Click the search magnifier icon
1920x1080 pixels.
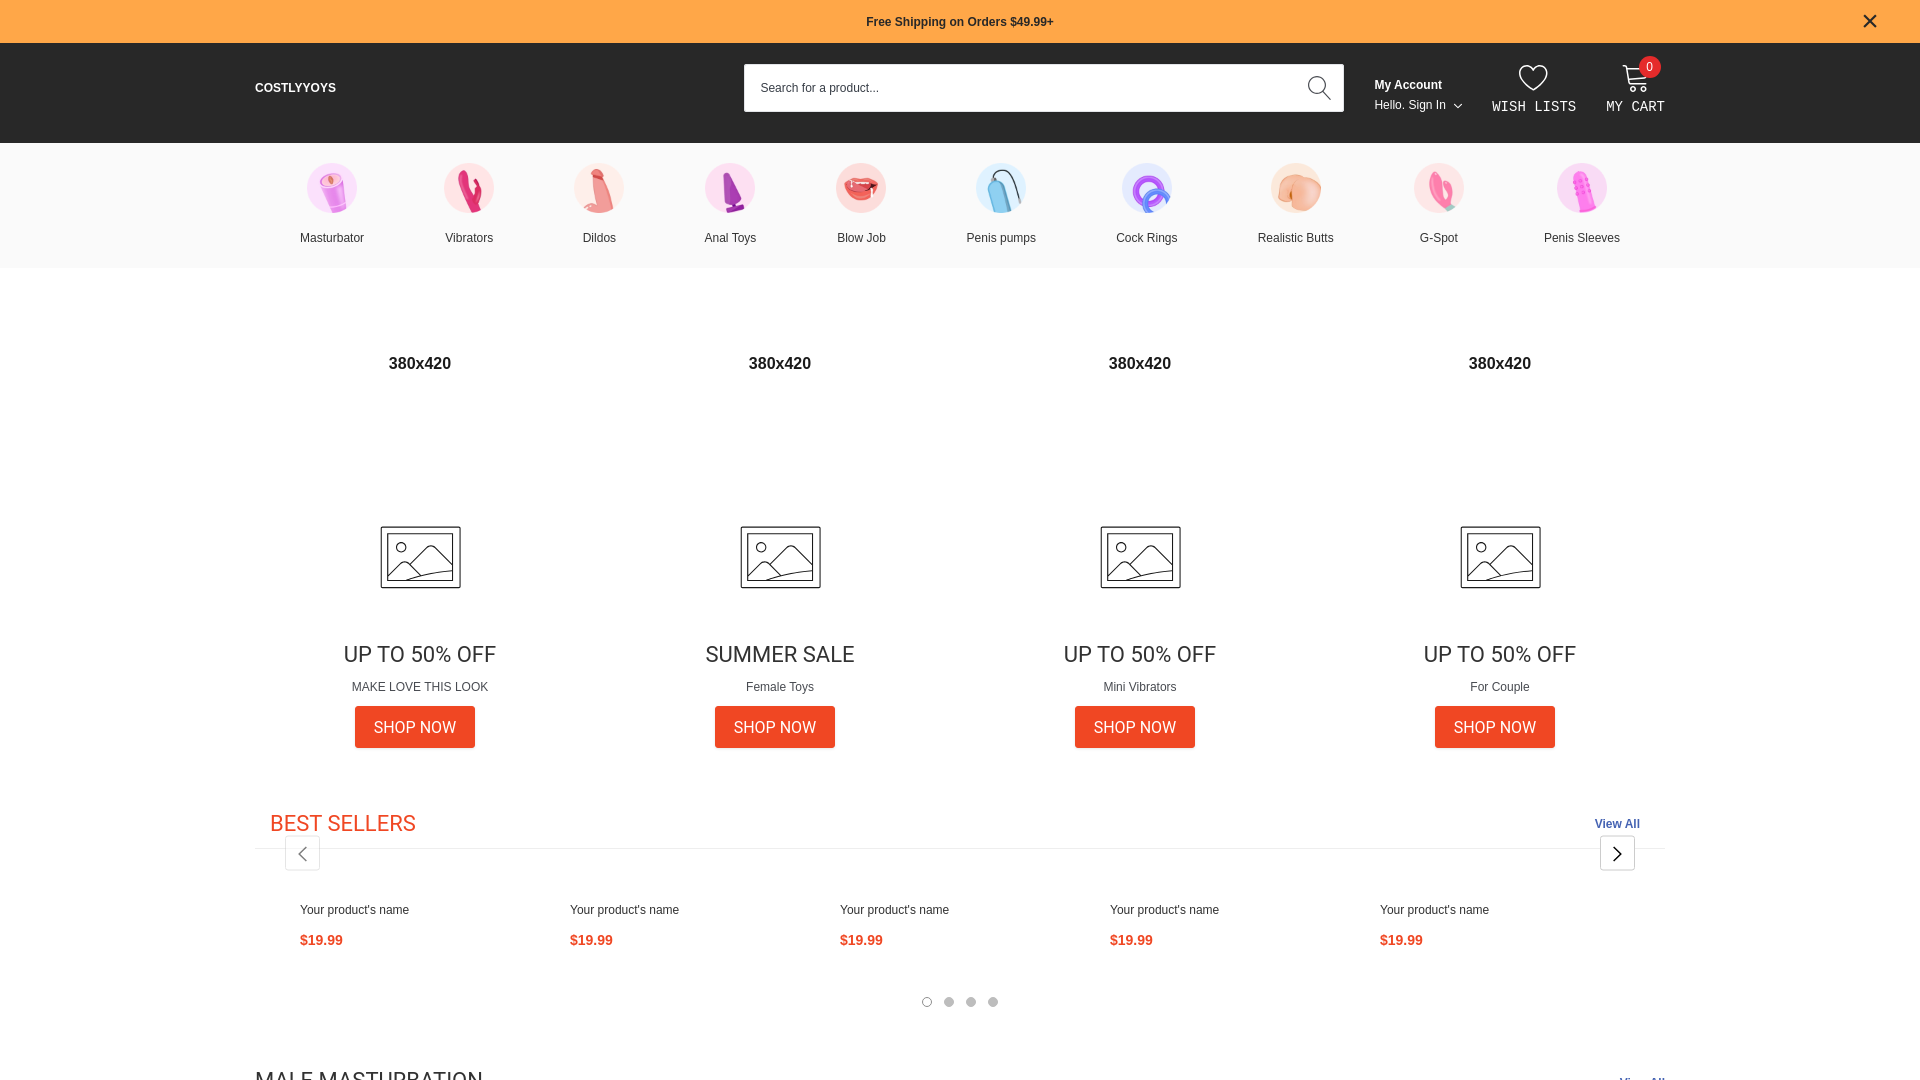[1319, 88]
